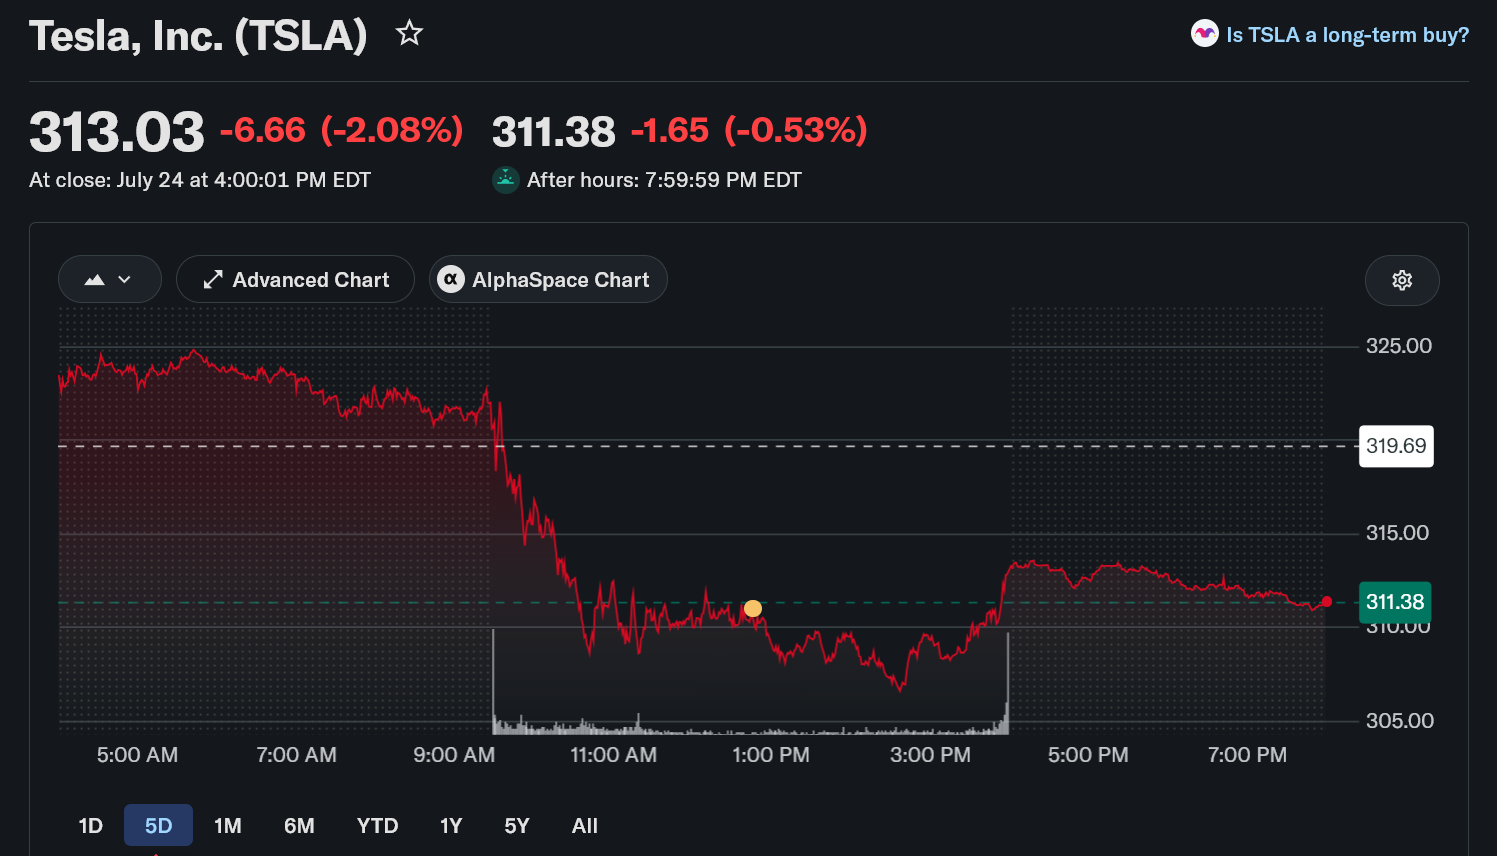Screen dimensions: 1497x856
Task: Click the orange event marker on chart
Action: pos(753,608)
